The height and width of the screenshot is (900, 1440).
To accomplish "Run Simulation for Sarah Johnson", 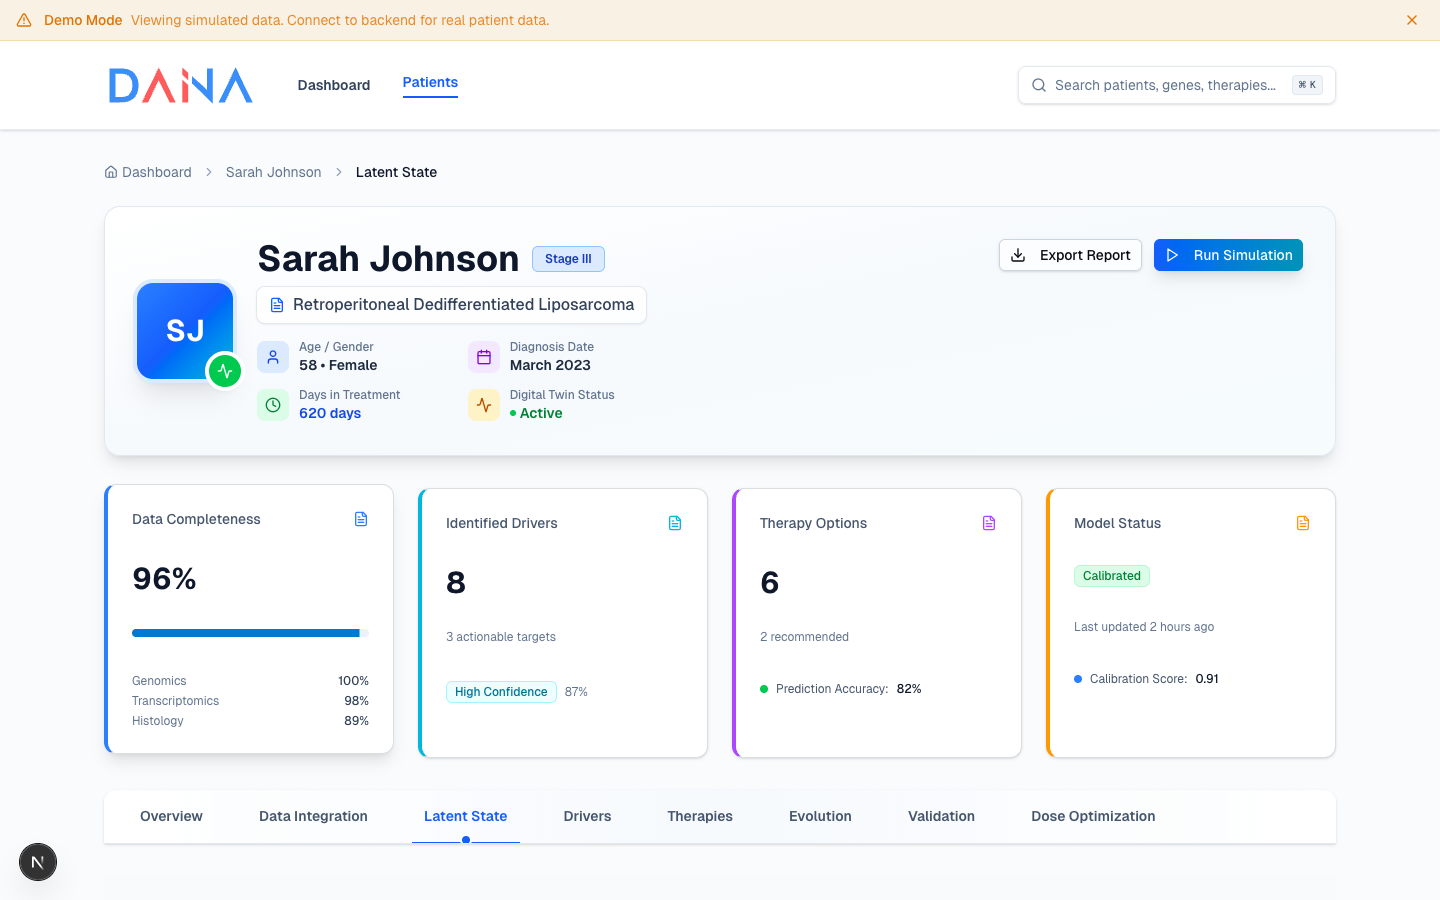I will 1228,255.
